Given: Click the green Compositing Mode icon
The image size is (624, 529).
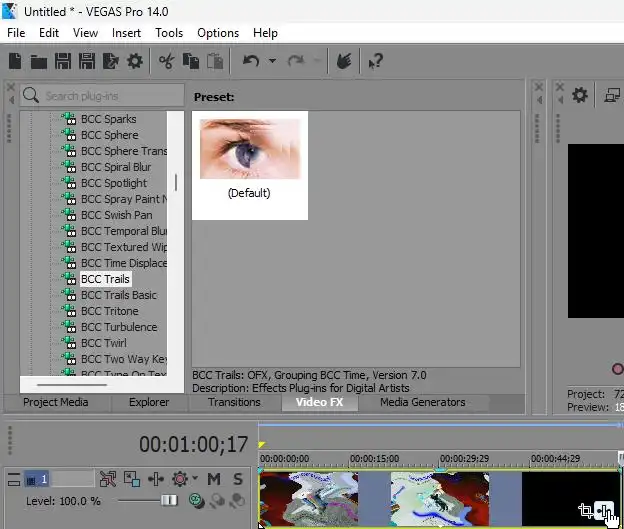Looking at the screenshot, I should [x=196, y=501].
